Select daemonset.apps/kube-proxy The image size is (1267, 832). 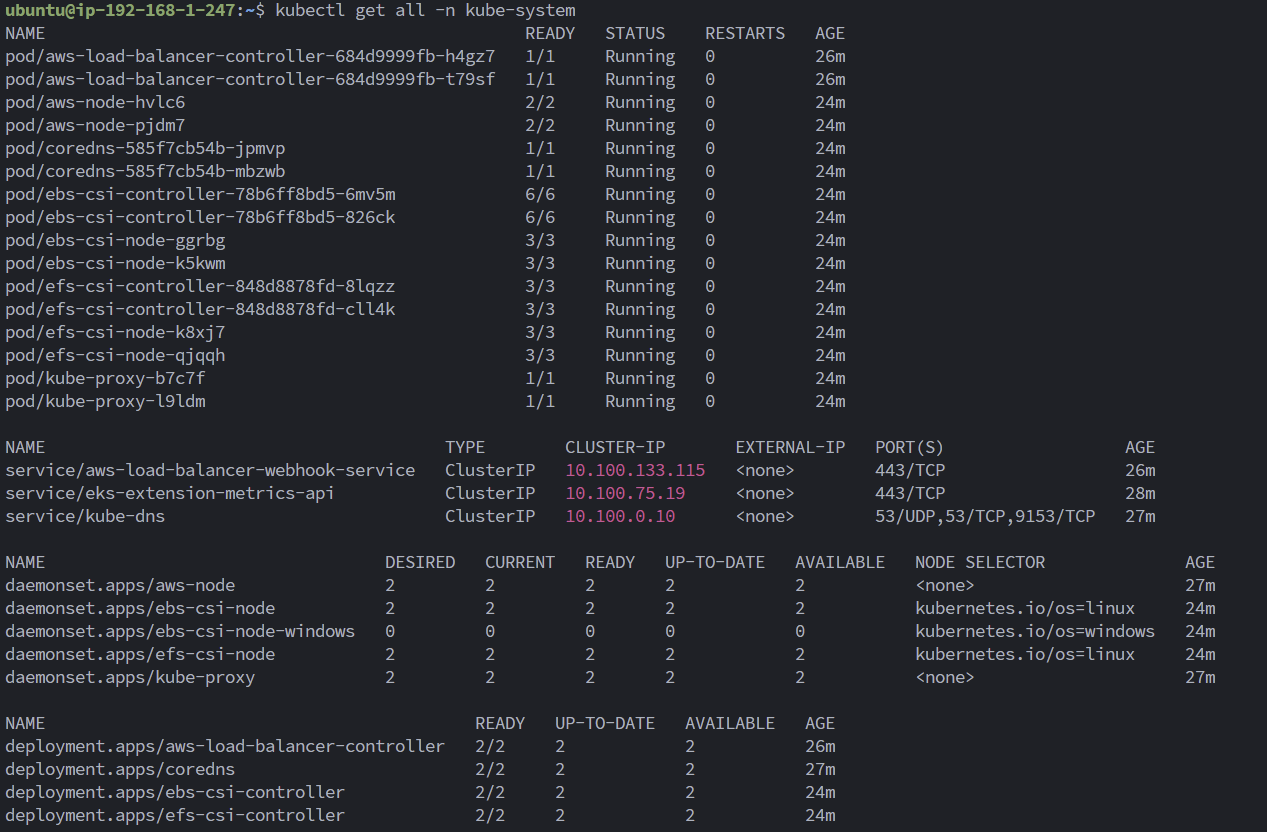tap(130, 677)
